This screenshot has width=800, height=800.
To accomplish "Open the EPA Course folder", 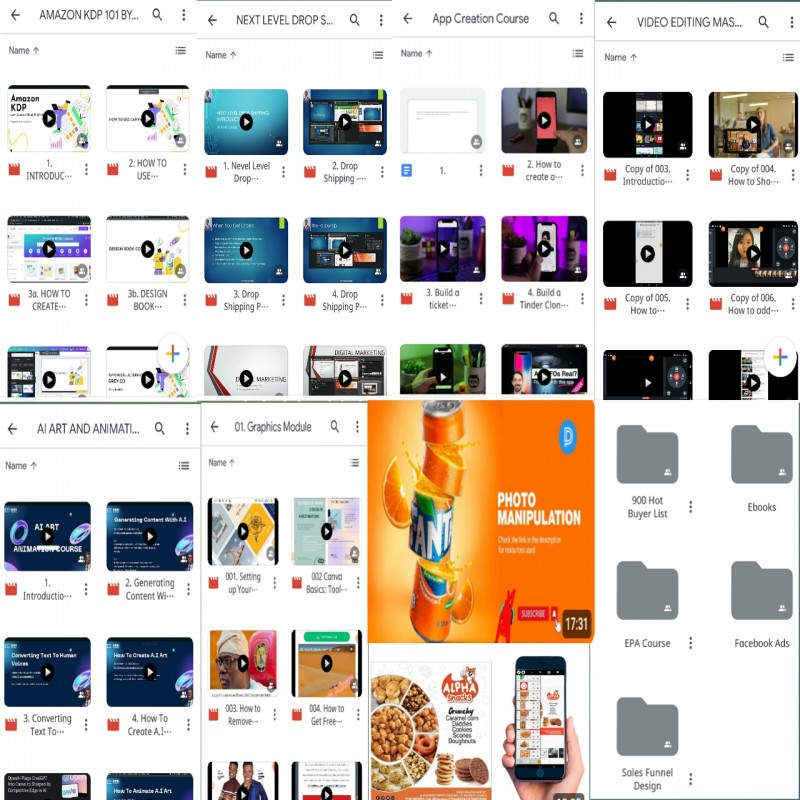I will pyautogui.click(x=647, y=590).
